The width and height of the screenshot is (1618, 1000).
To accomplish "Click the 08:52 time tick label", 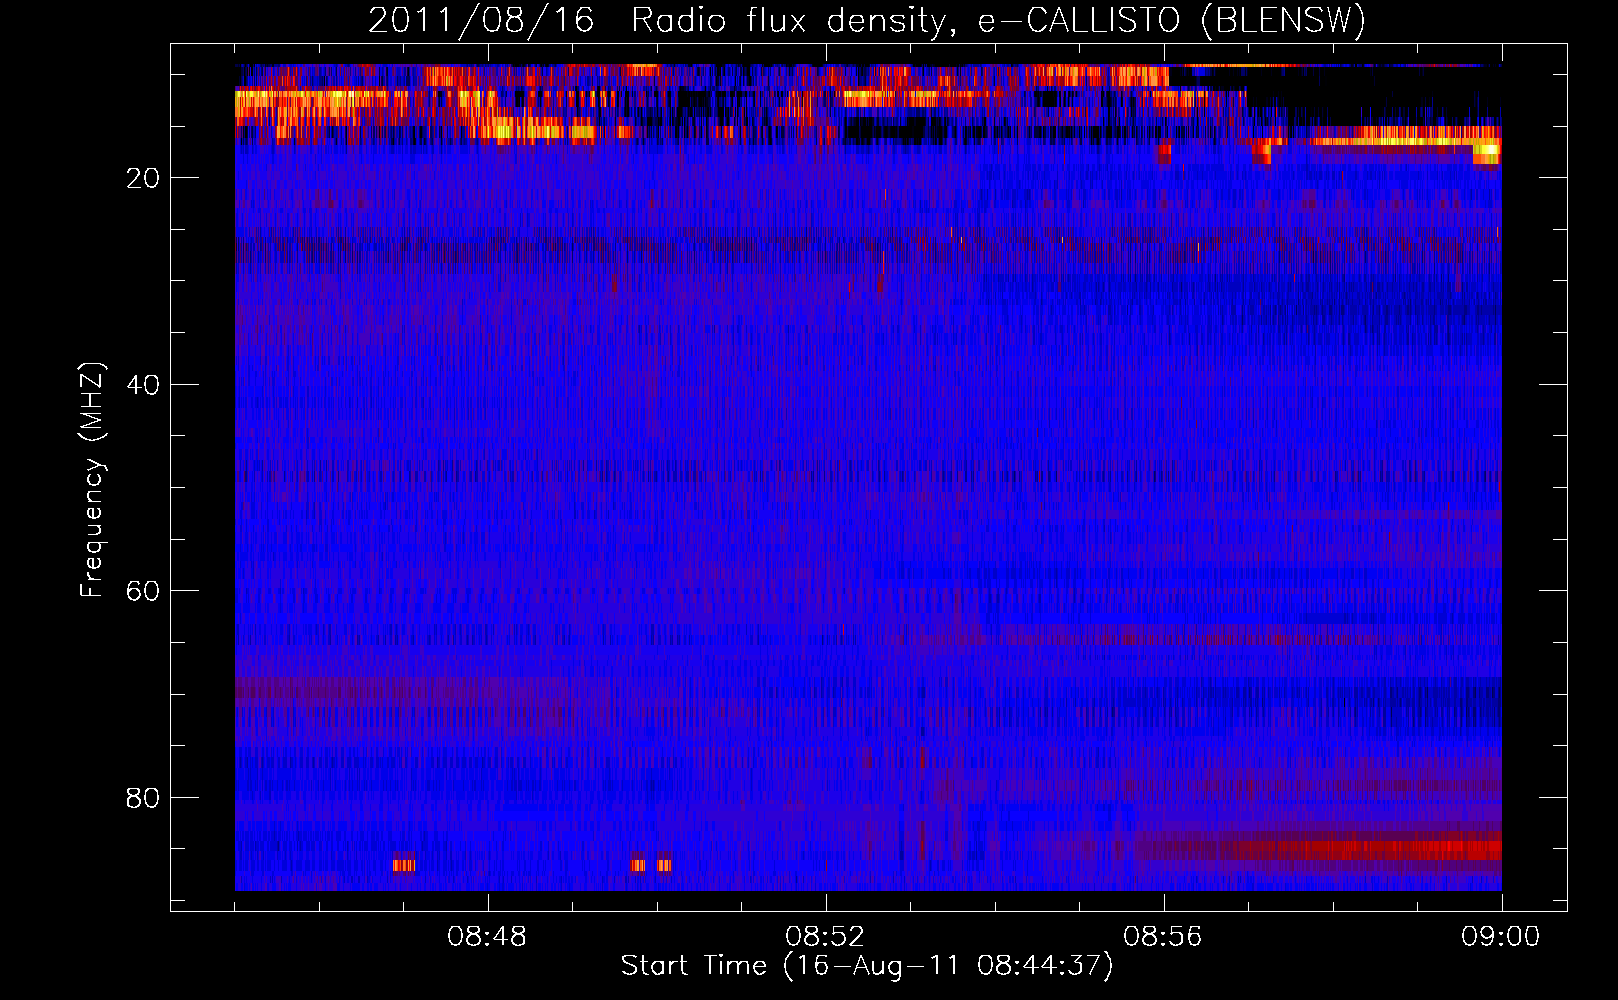I will click(x=825, y=937).
